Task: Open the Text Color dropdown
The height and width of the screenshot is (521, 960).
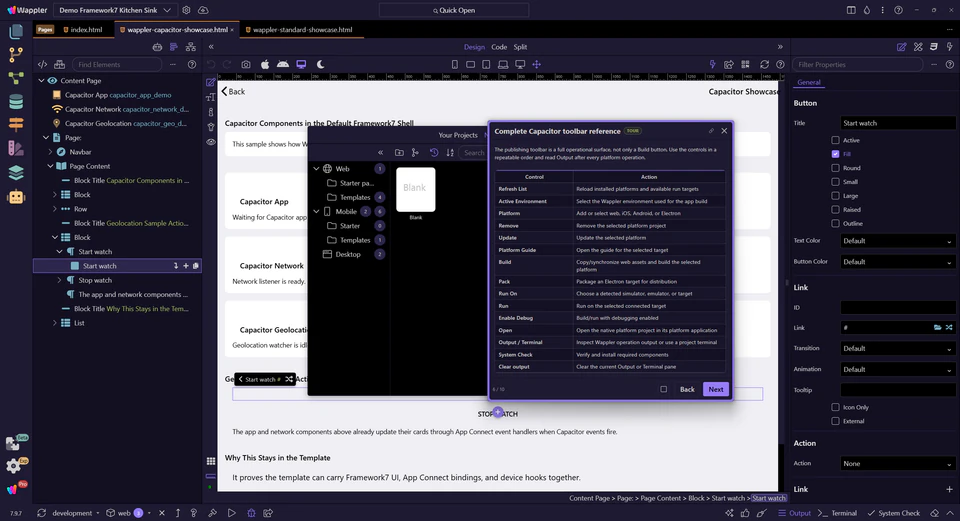Action: [x=897, y=241]
